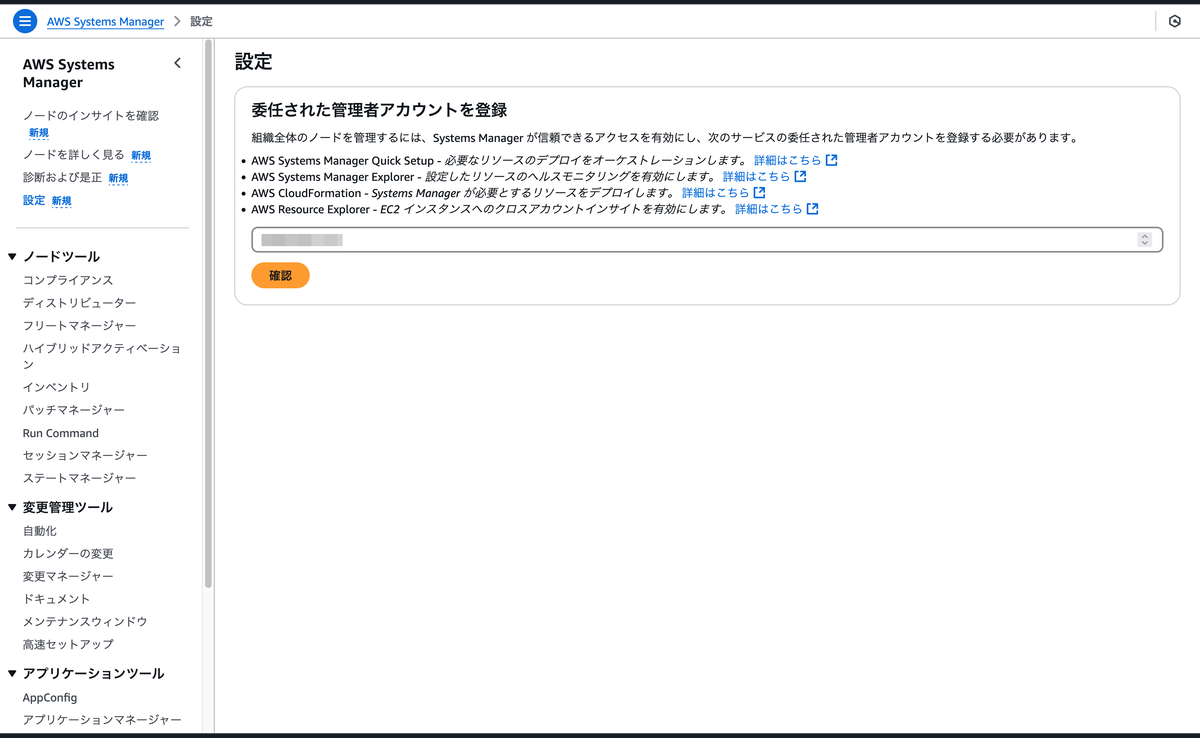Go to ハイブリッドアクティベーション
The image size is (1200, 738).
pos(102,356)
